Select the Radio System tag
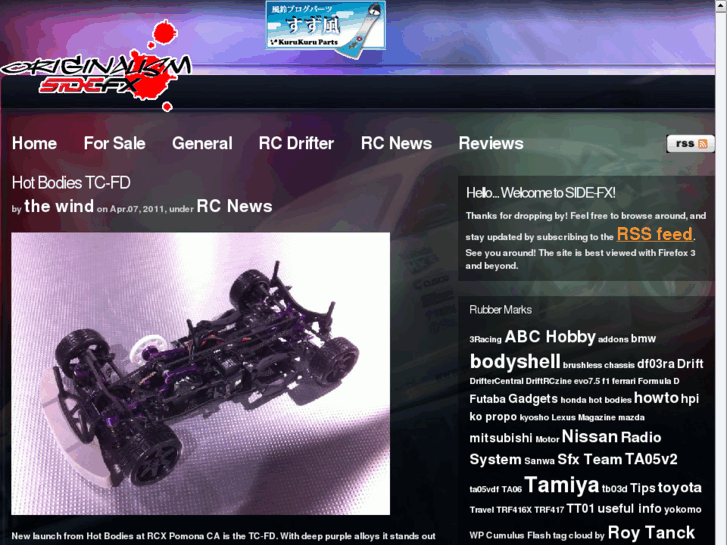This screenshot has width=727, height=545. pos(565,448)
